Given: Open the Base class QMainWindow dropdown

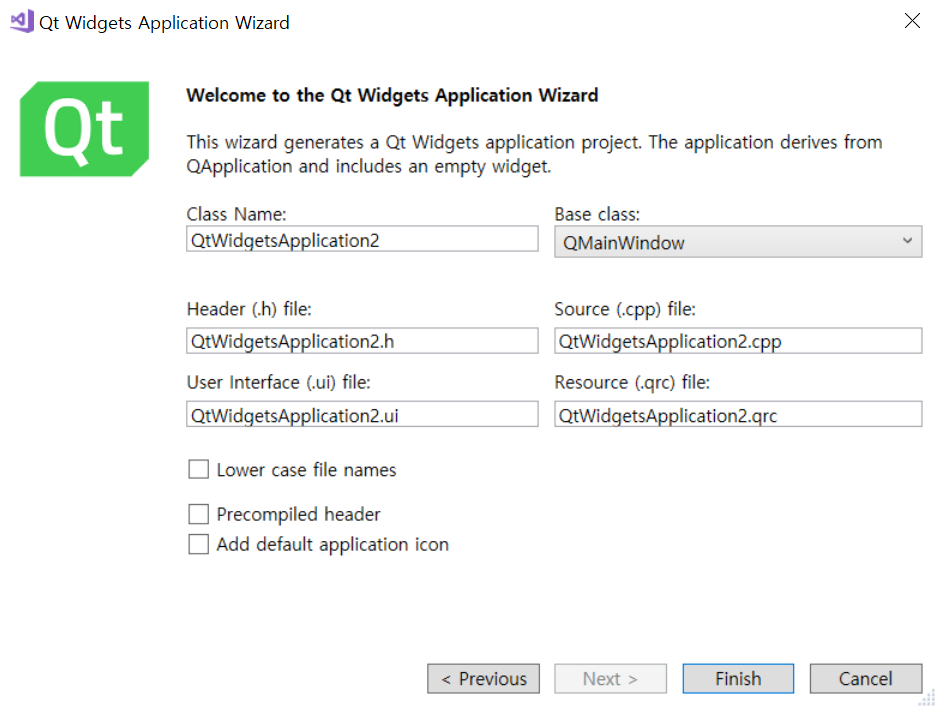Looking at the screenshot, I should point(738,242).
